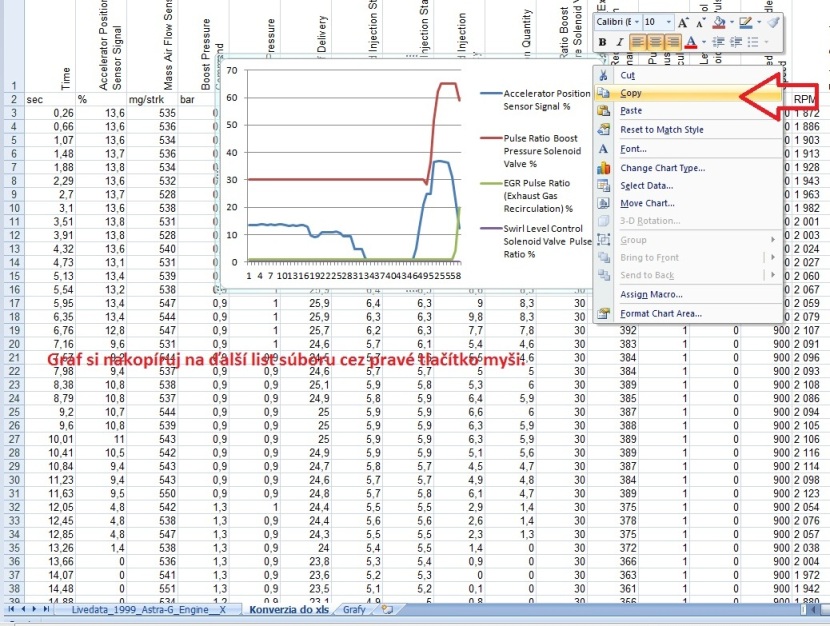Screen dimensions: 830x626
Task: Switch to the Grafy sheet tab
Action: click(354, 608)
